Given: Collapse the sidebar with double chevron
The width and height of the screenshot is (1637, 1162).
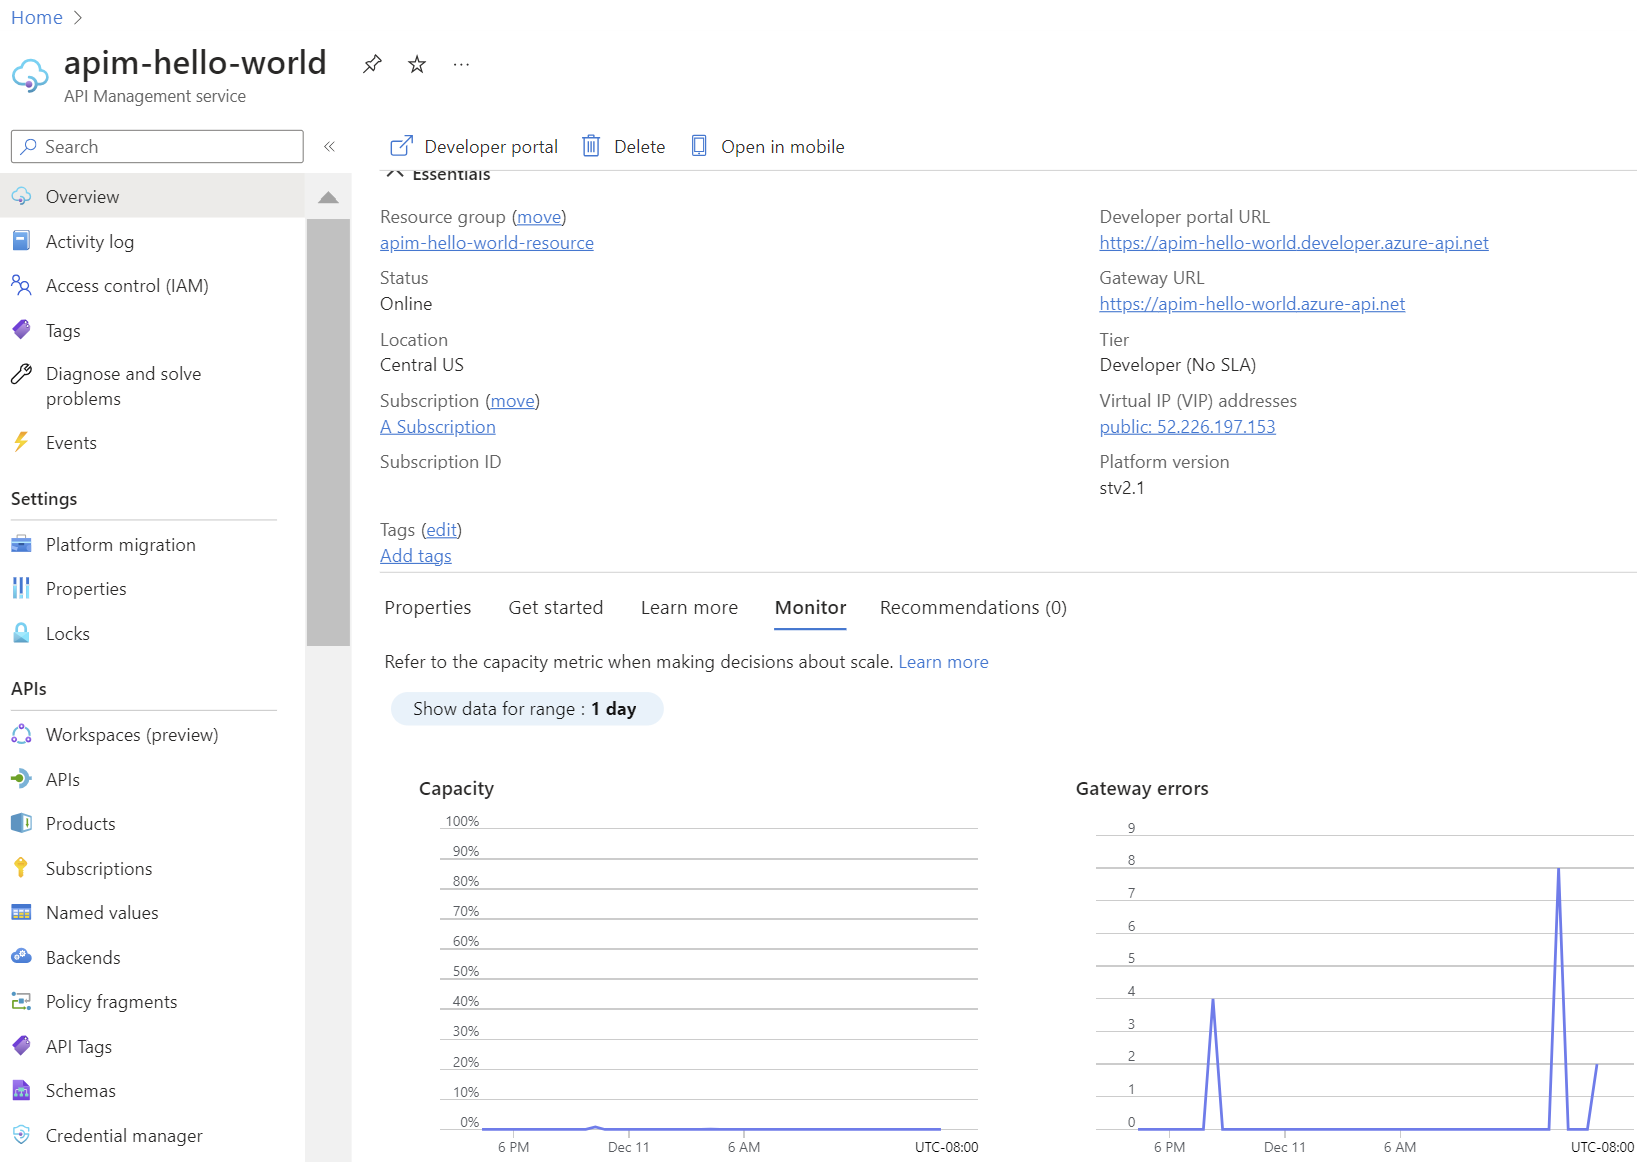Looking at the screenshot, I should point(329,146).
